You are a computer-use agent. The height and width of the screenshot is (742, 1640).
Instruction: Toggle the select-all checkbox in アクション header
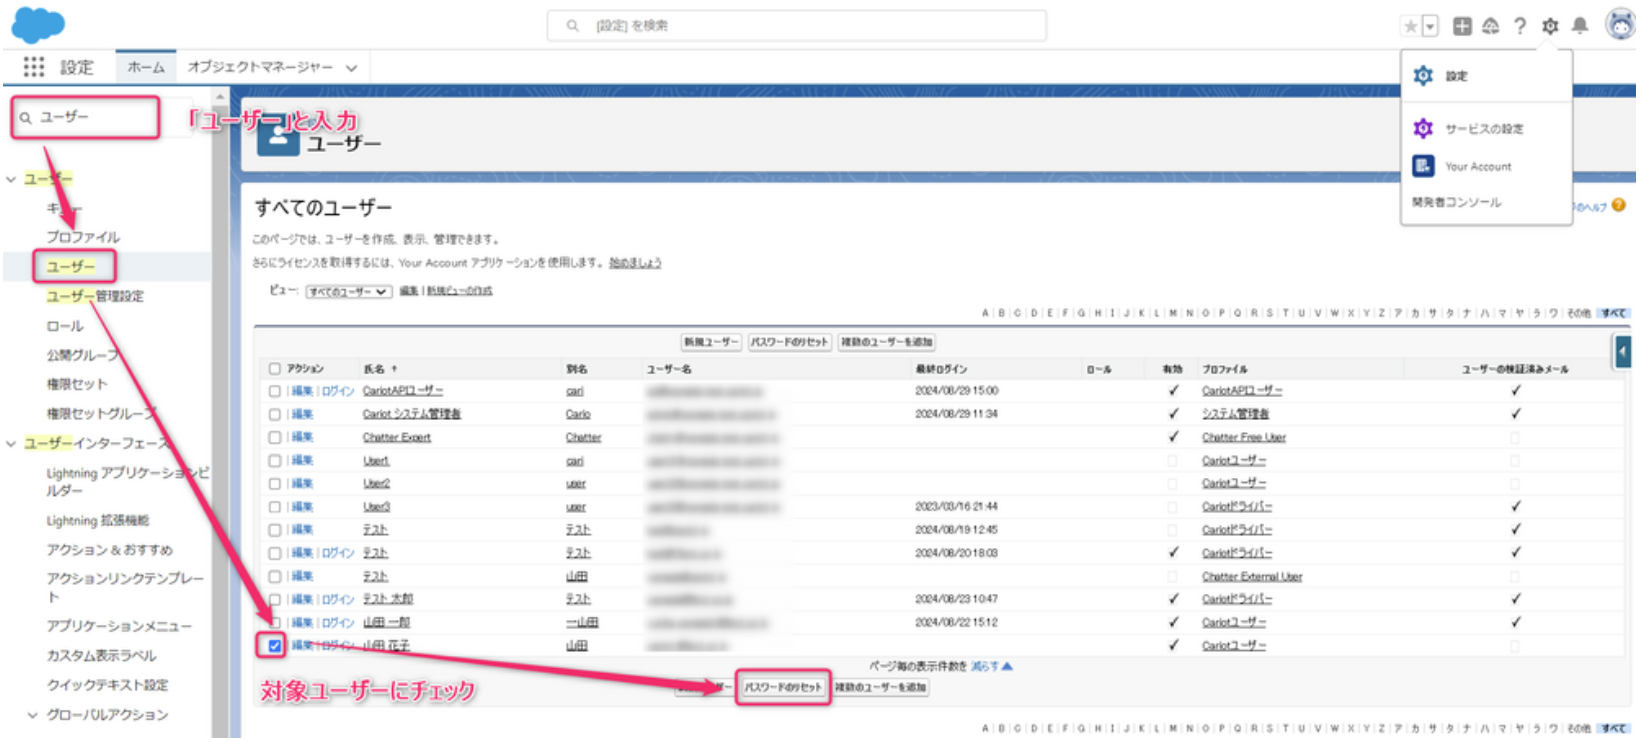click(x=274, y=369)
